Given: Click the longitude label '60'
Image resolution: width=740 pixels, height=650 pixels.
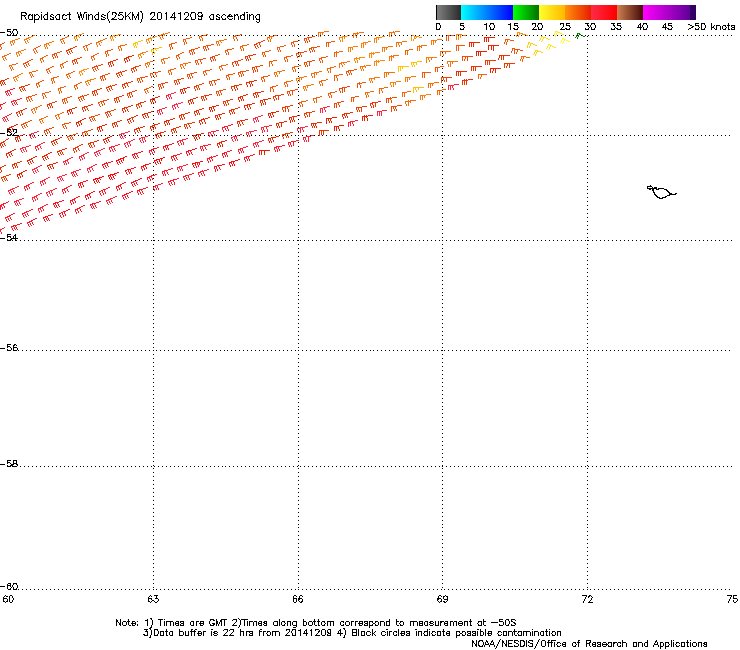Looking at the screenshot, I should (x=8, y=599).
